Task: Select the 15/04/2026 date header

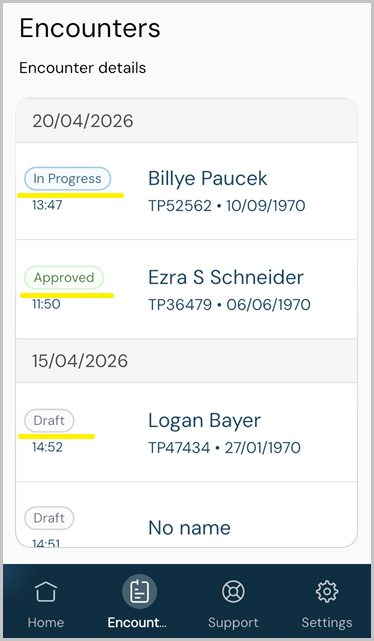Action: click(x=186, y=361)
